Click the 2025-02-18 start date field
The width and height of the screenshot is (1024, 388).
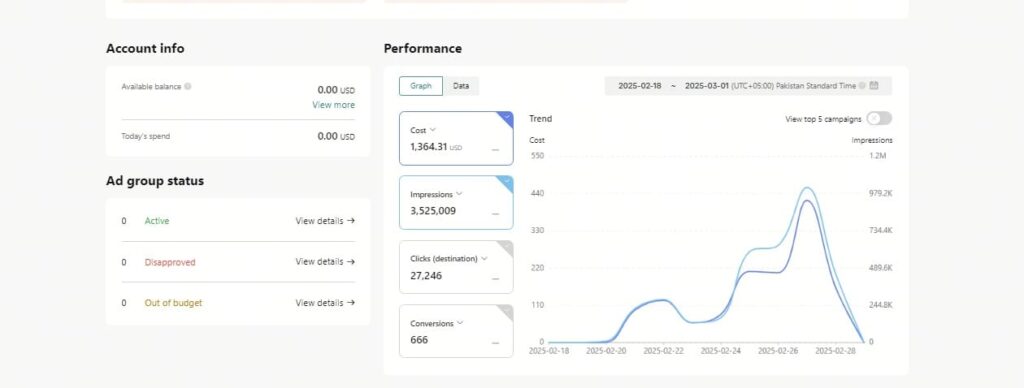pos(639,86)
